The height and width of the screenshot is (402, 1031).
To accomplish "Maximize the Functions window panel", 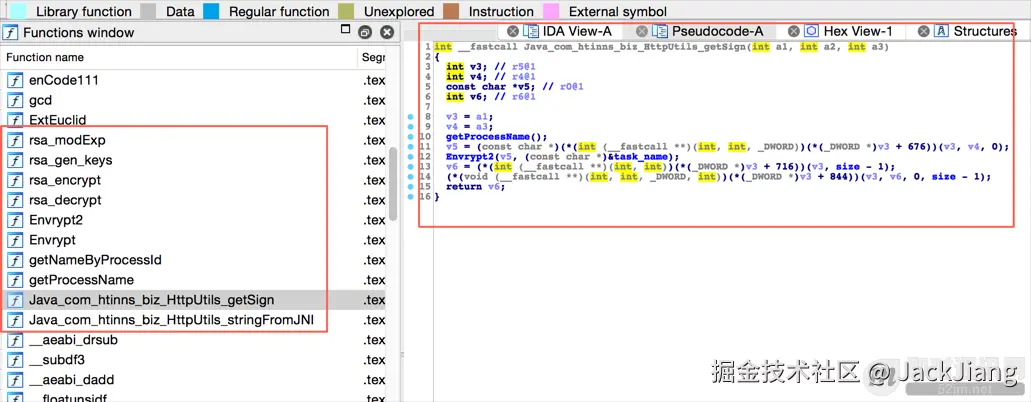I will pos(346,30).
